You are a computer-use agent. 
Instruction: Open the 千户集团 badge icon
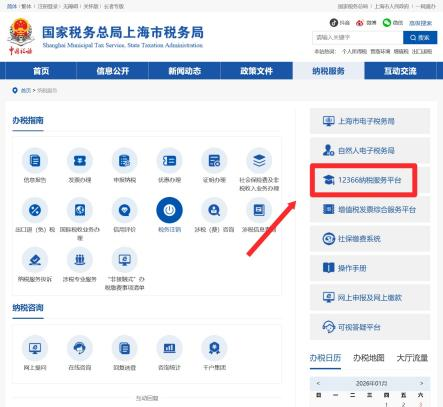coord(214,348)
